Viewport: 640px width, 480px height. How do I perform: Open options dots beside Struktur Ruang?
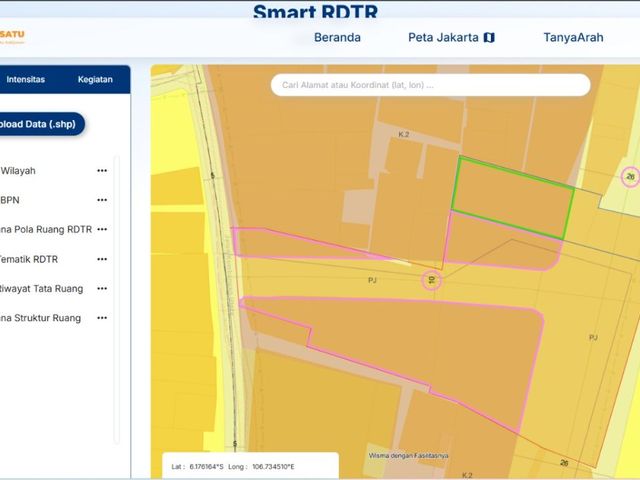coord(102,318)
